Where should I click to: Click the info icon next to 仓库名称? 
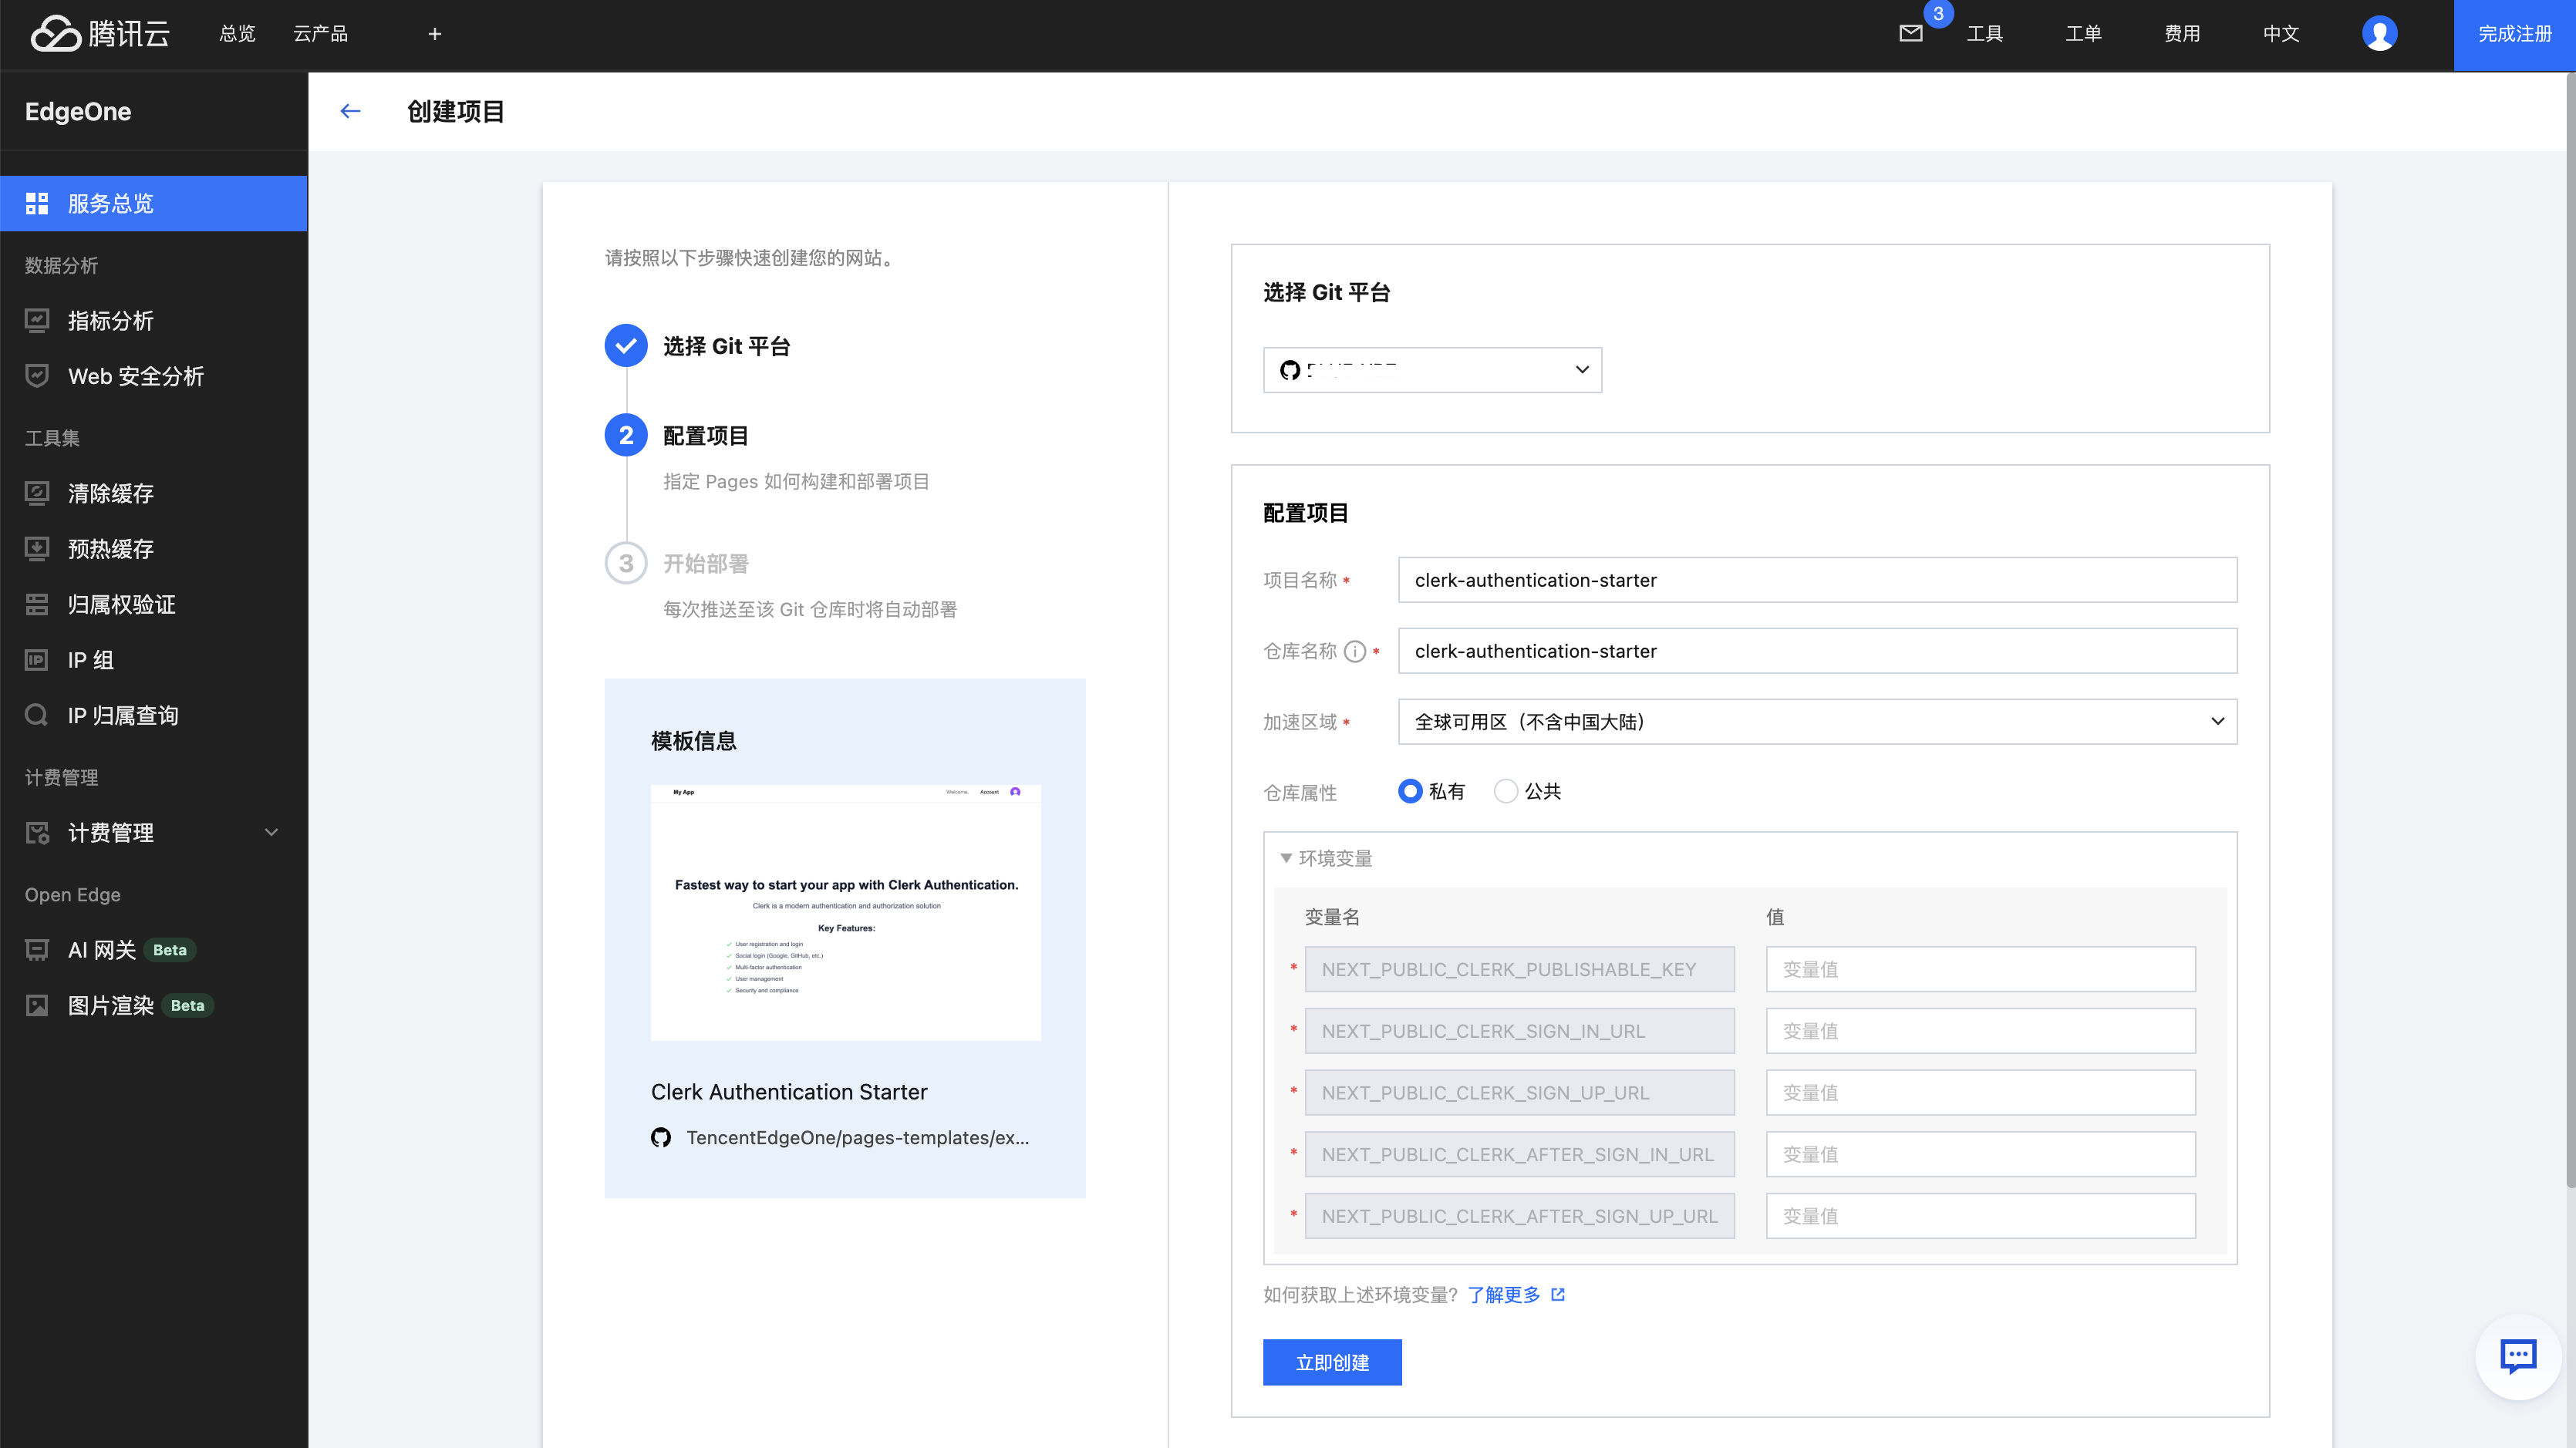[1355, 651]
